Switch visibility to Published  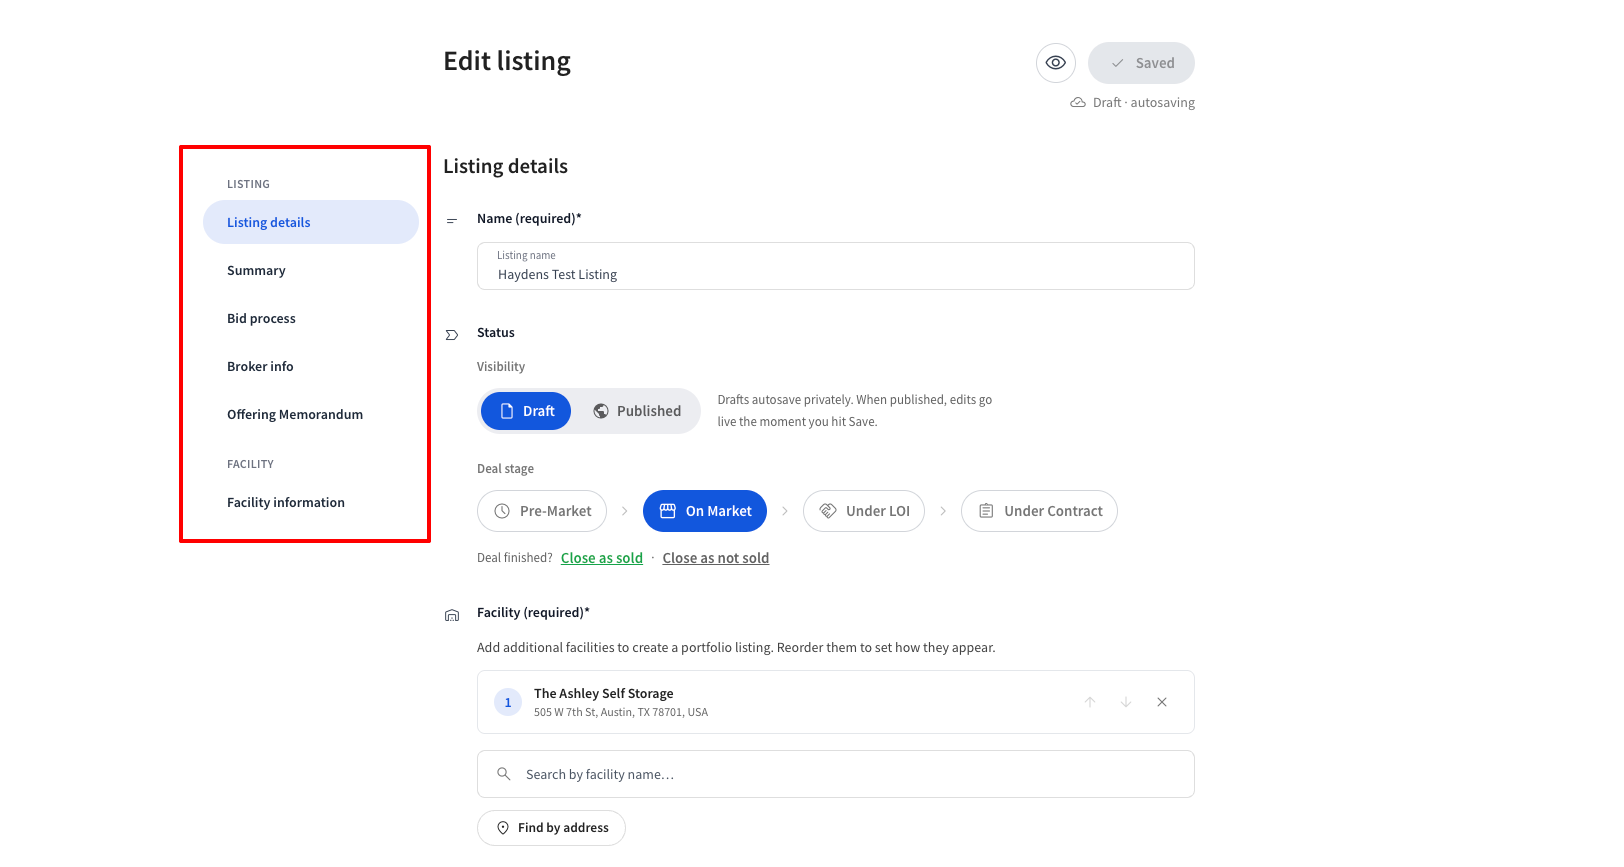637,411
